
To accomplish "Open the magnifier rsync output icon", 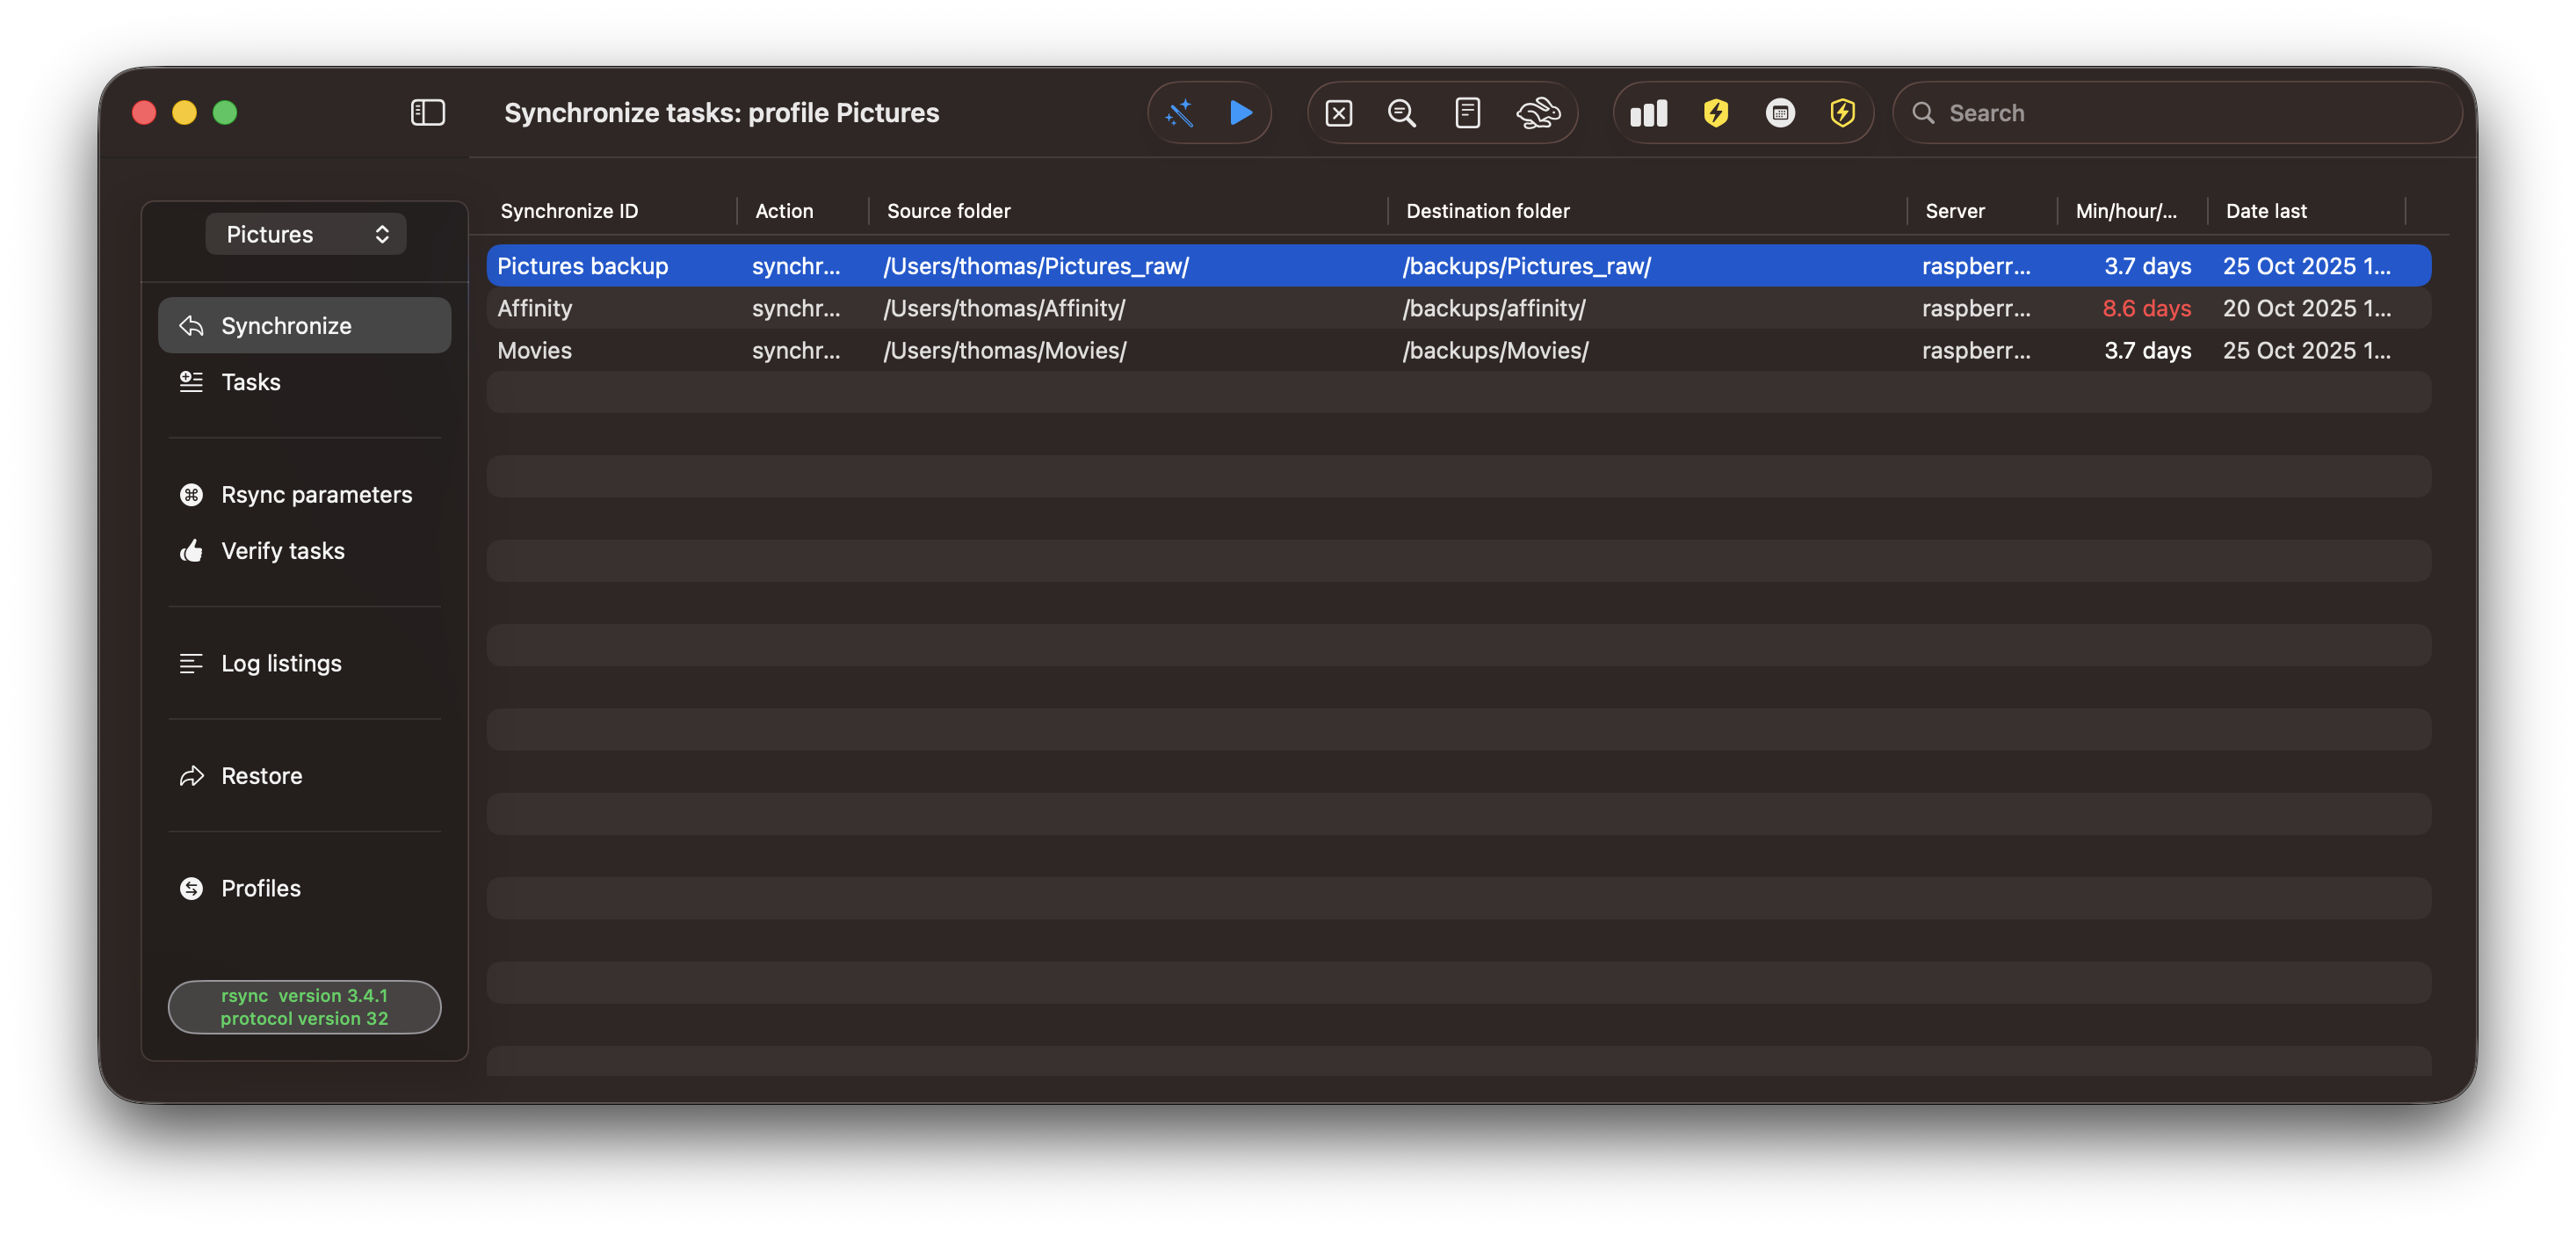I will (x=1402, y=113).
